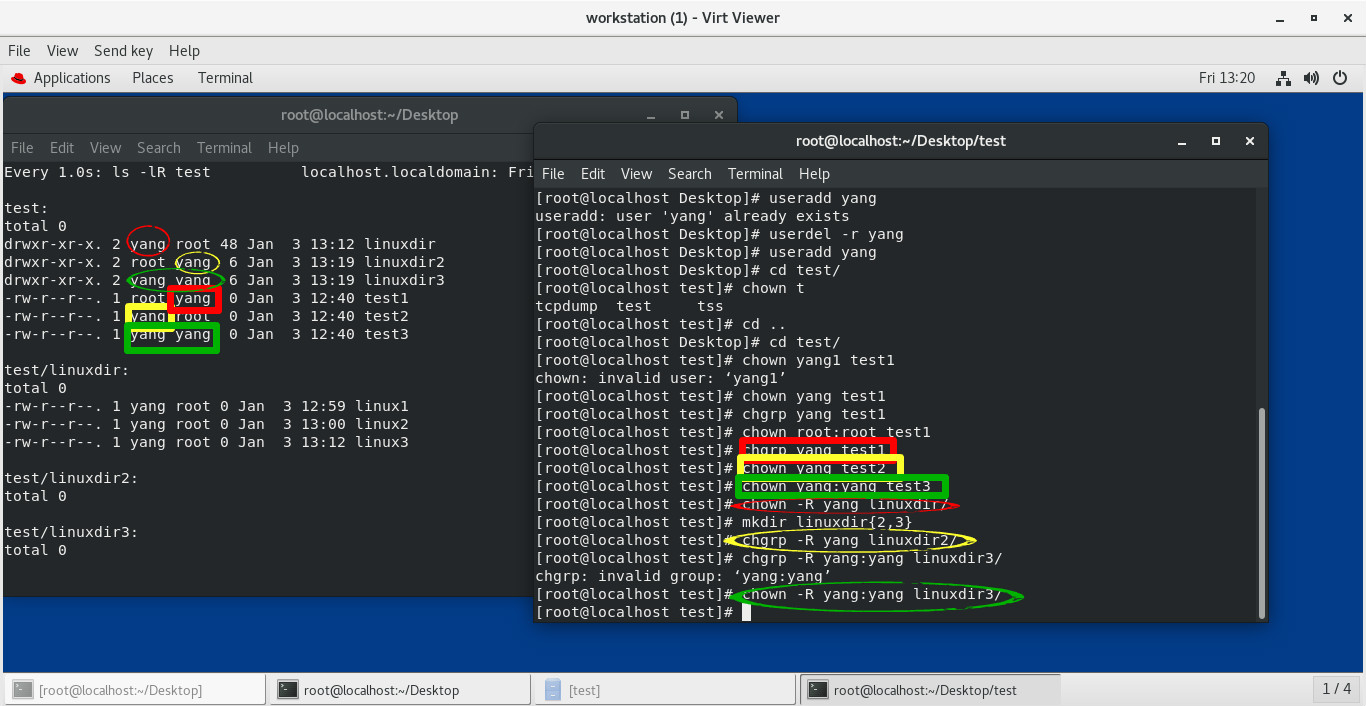The width and height of the screenshot is (1366, 706).
Task: Click 'useradd: user 'yang' already exists' line
Action: point(692,216)
